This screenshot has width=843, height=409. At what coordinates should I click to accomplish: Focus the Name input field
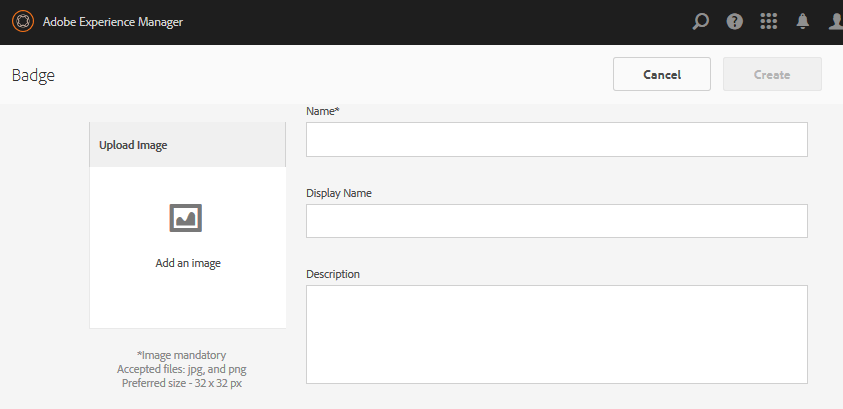(556, 140)
